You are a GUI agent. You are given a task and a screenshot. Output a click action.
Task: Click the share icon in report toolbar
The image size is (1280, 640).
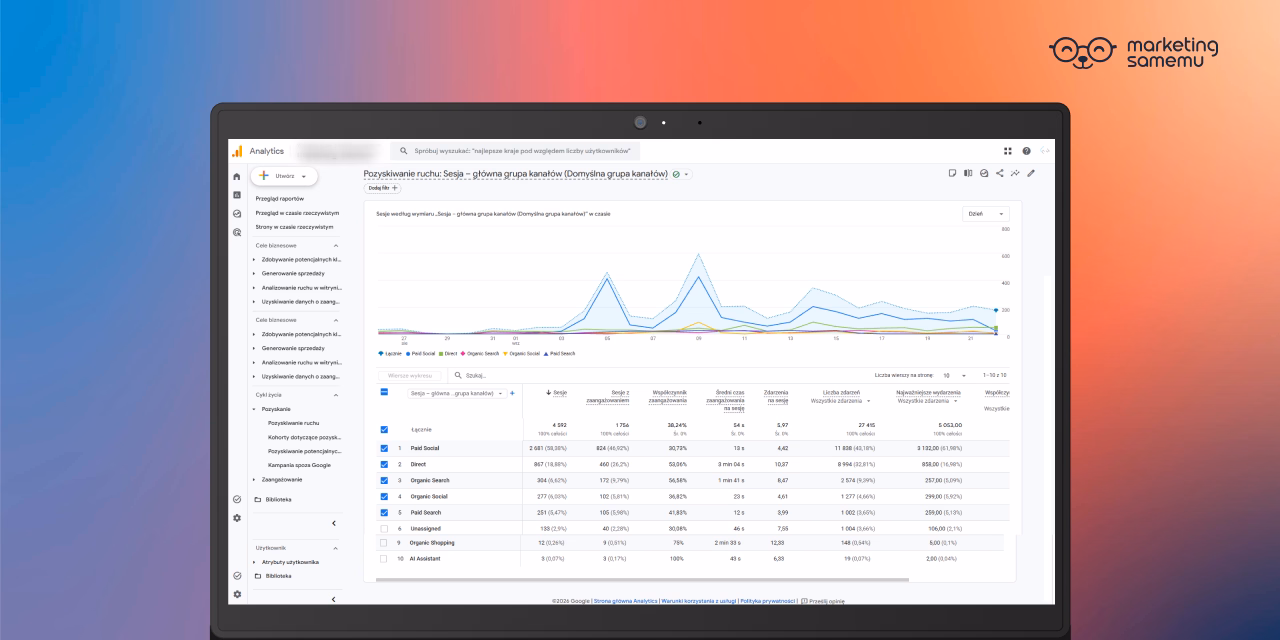coord(1000,173)
